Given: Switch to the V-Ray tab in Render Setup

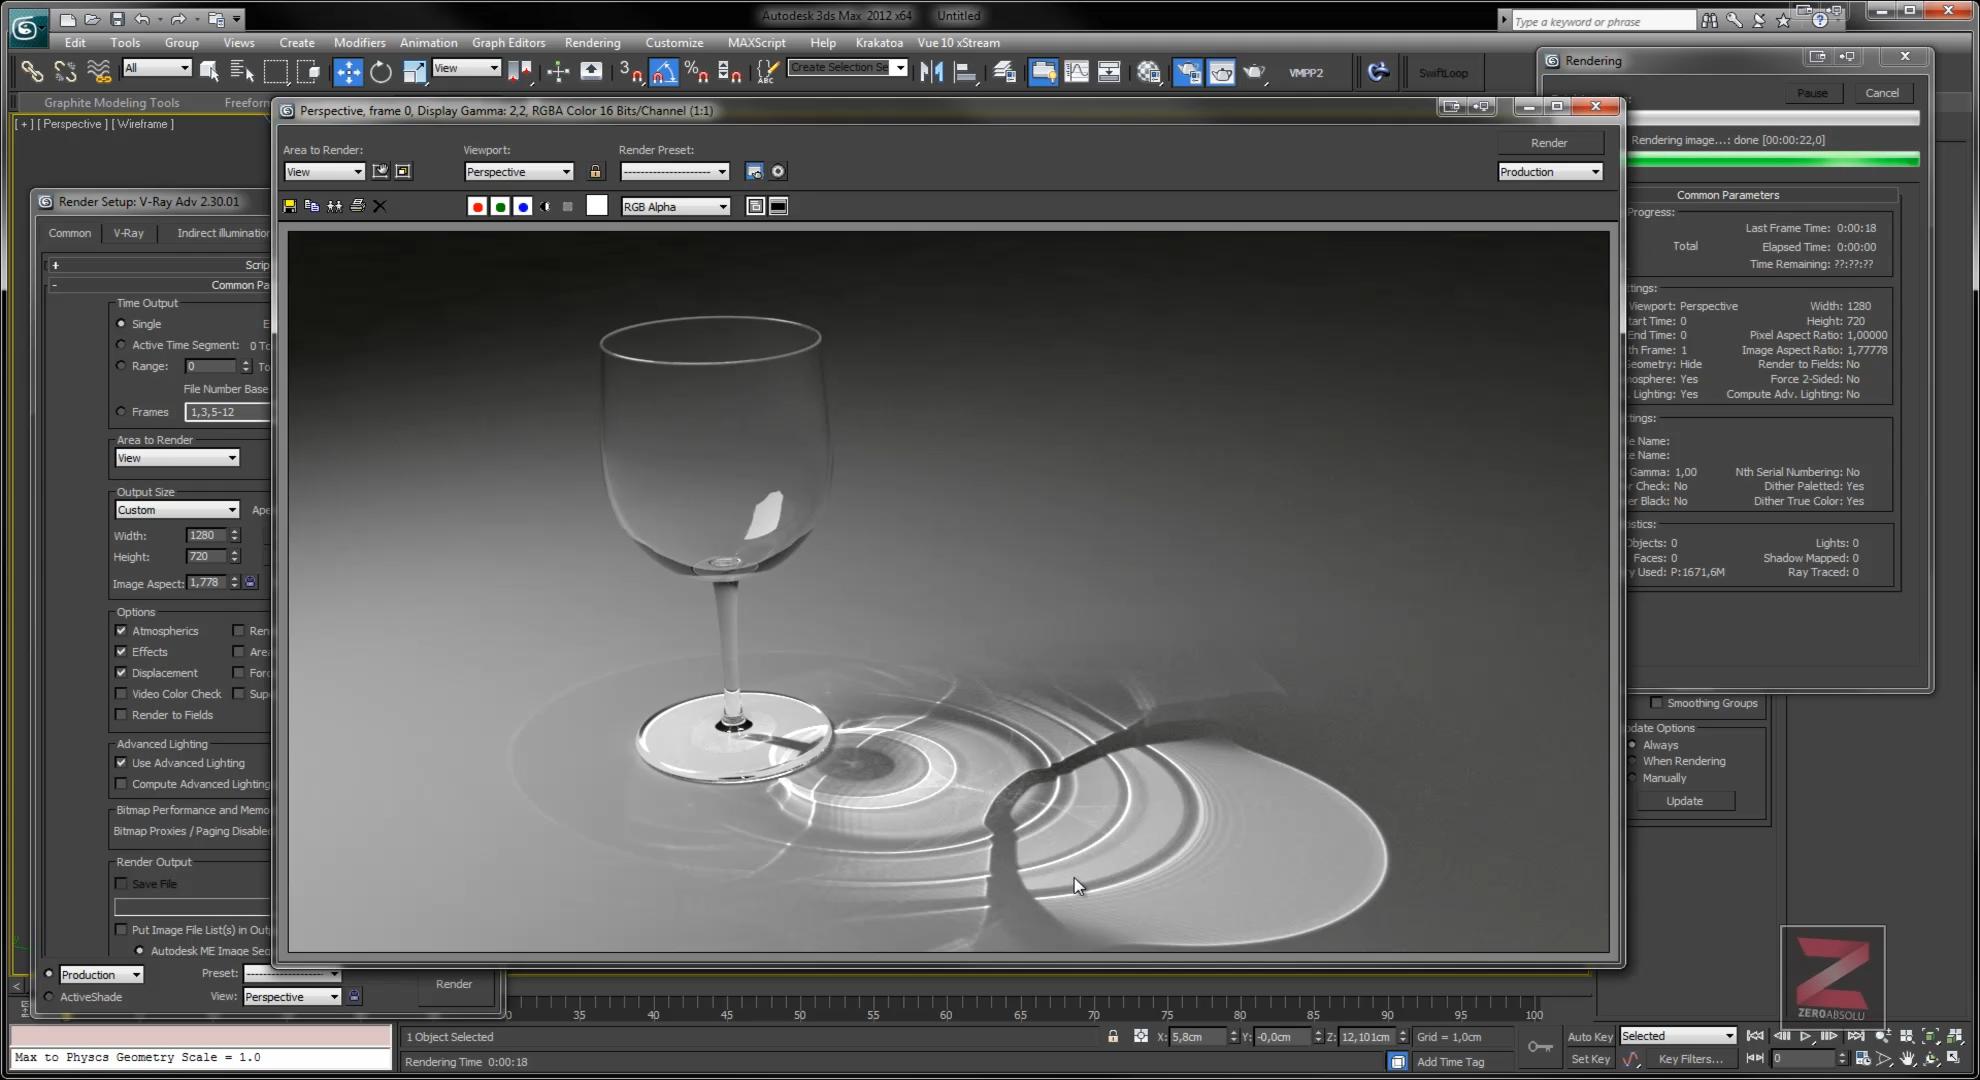Looking at the screenshot, I should pyautogui.click(x=129, y=233).
